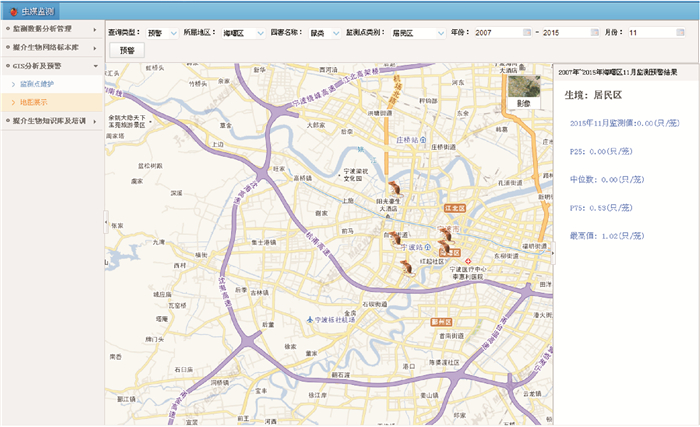This screenshot has height=427, width=700.
Task: Click the rat marker on 海曙区 label
Action: [444, 247]
